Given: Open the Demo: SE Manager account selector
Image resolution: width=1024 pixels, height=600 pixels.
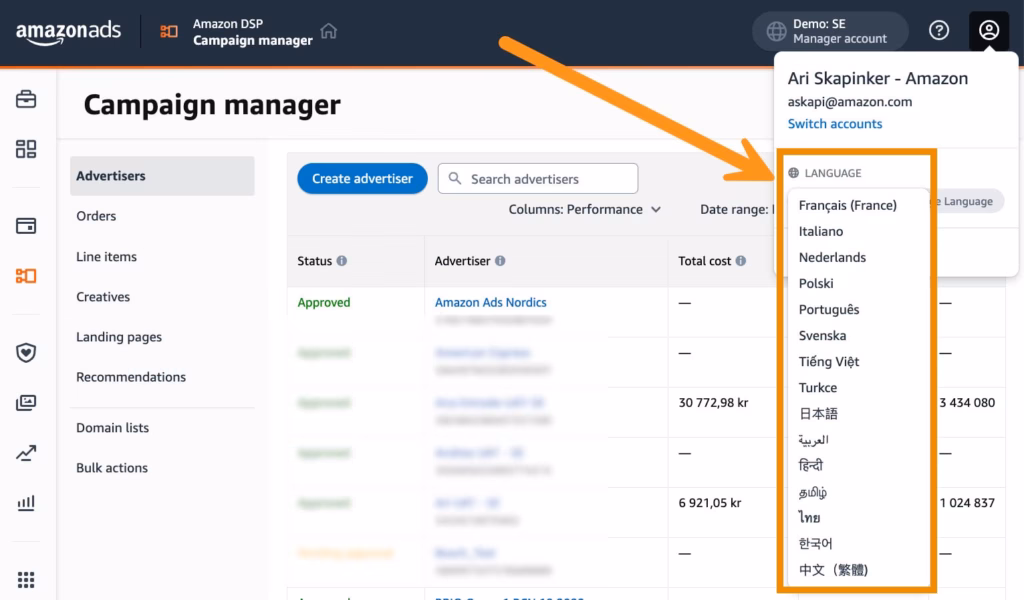Looking at the screenshot, I should (830, 31).
